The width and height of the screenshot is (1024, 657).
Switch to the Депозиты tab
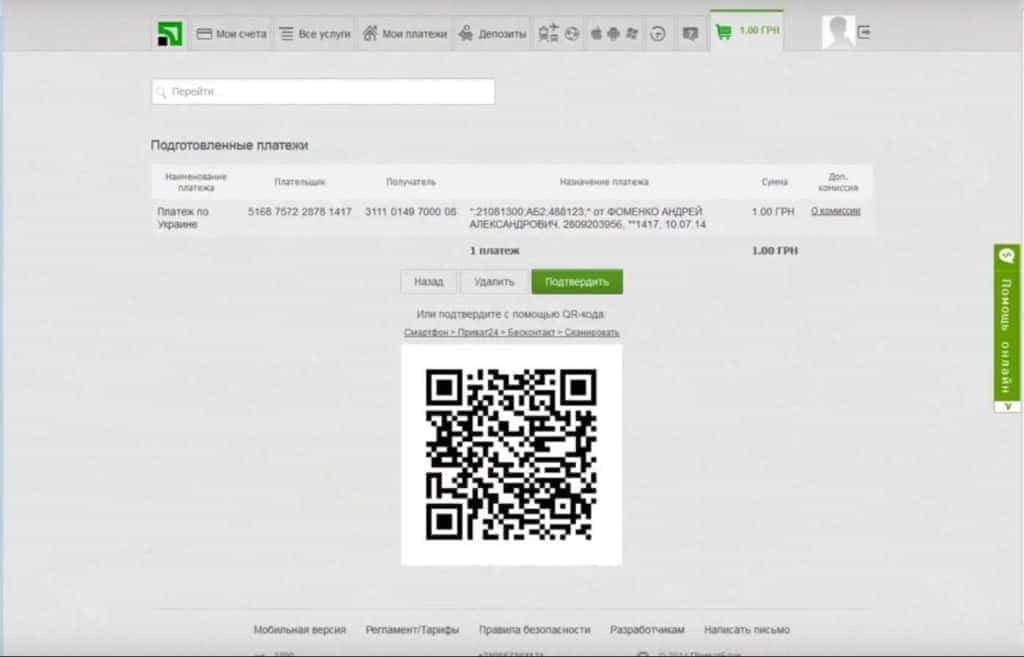coord(496,30)
